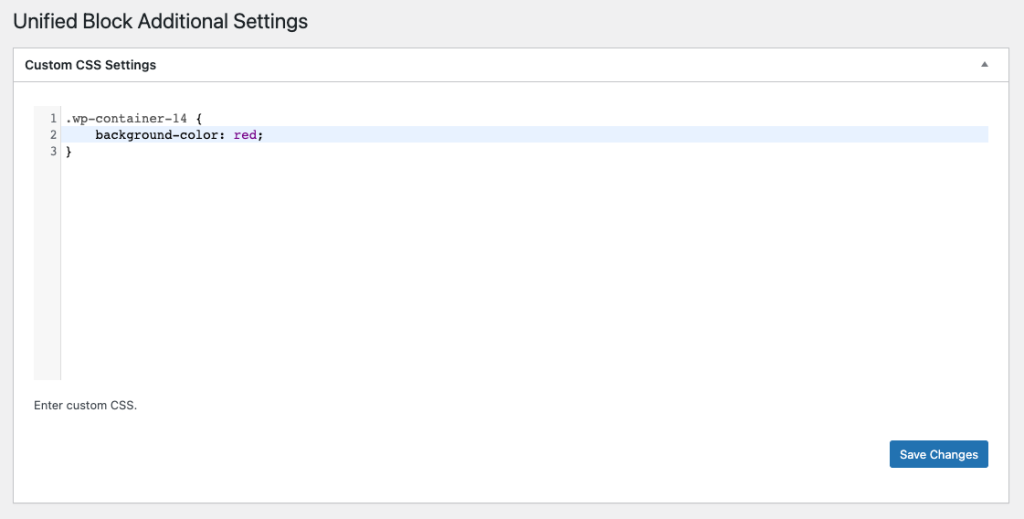Click the opening brace on line 1

pyautogui.click(x=199, y=118)
